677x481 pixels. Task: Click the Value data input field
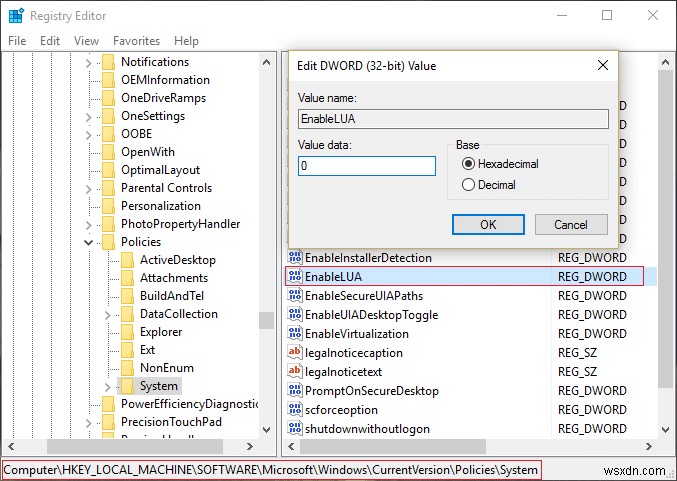click(x=367, y=166)
